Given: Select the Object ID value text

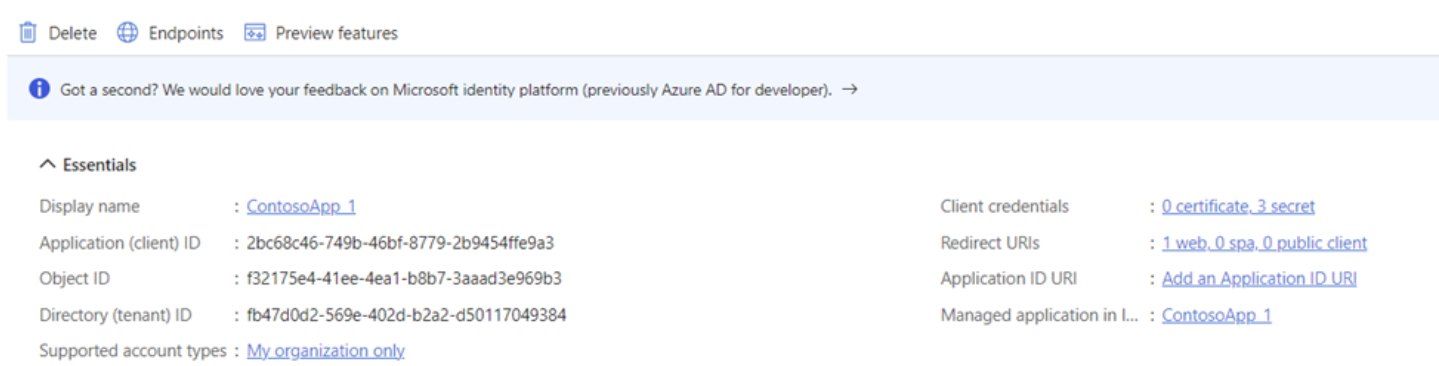Looking at the screenshot, I should [404, 278].
